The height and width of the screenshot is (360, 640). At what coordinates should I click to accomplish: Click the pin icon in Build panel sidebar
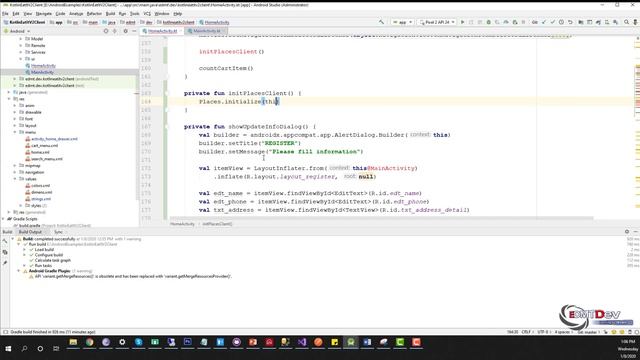pyautogui.click(x=5, y=263)
